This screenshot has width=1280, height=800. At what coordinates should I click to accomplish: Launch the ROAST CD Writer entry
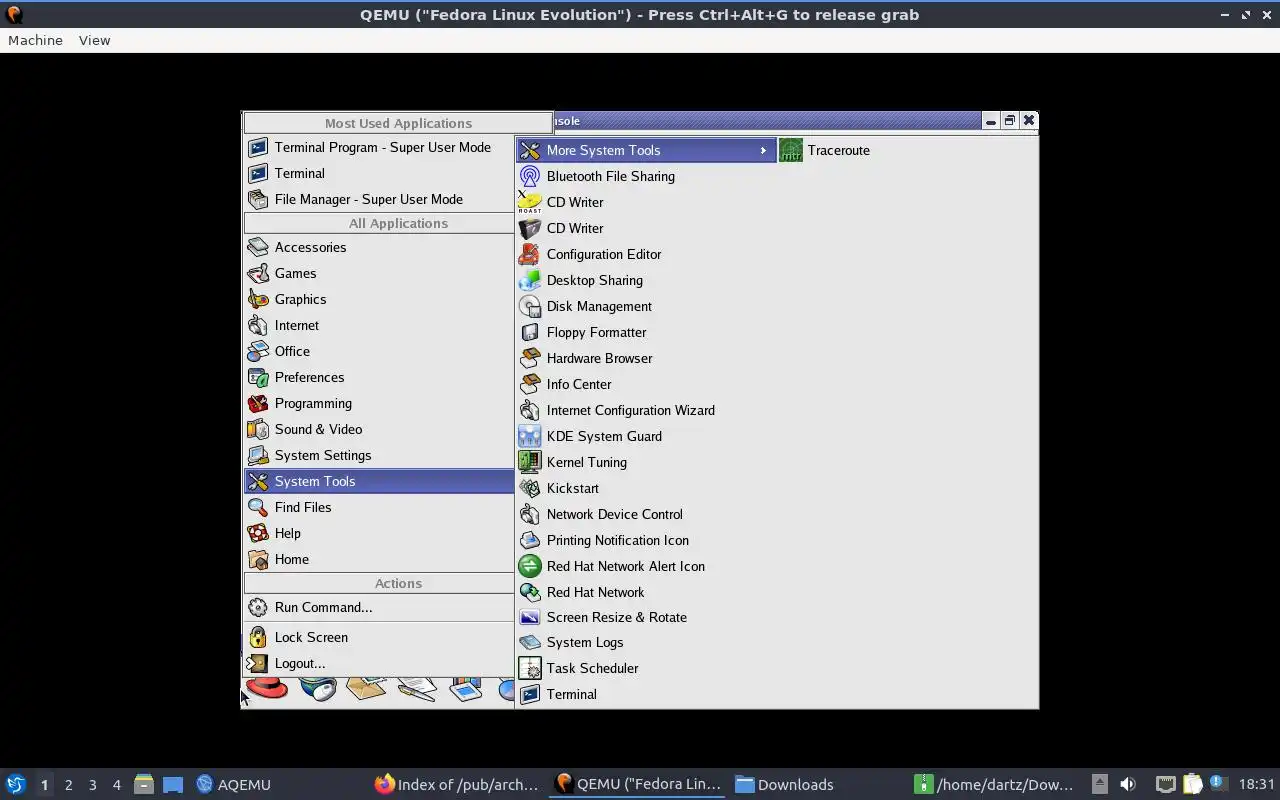(x=646, y=202)
